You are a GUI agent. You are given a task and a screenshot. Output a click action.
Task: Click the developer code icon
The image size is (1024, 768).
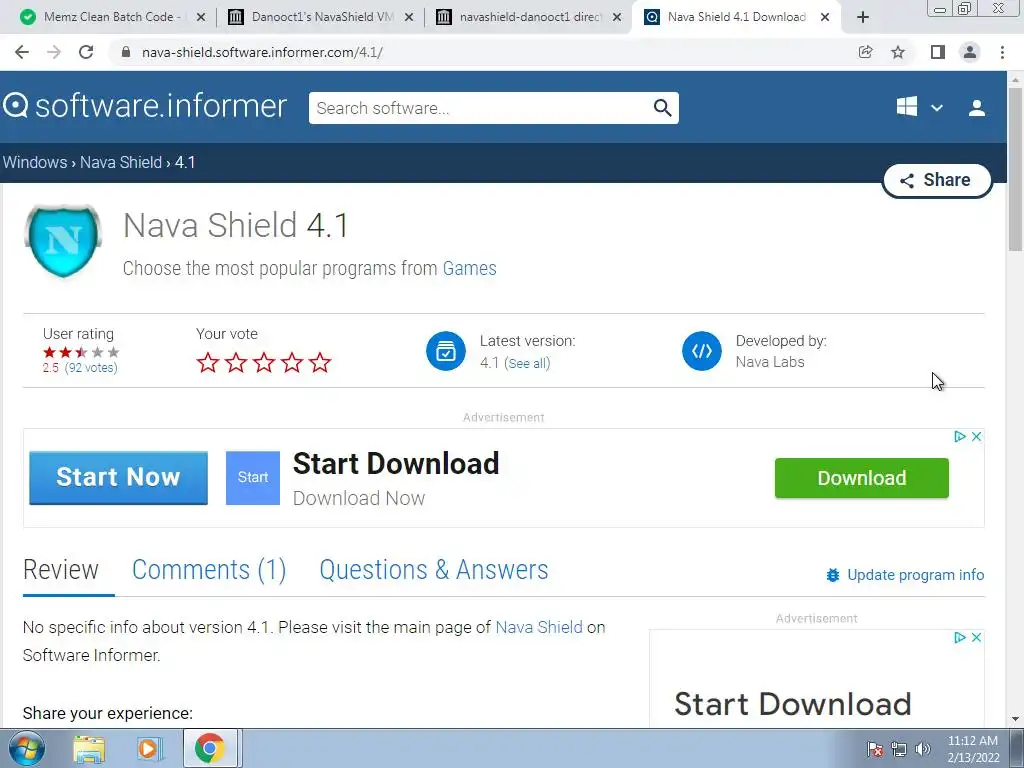click(702, 351)
